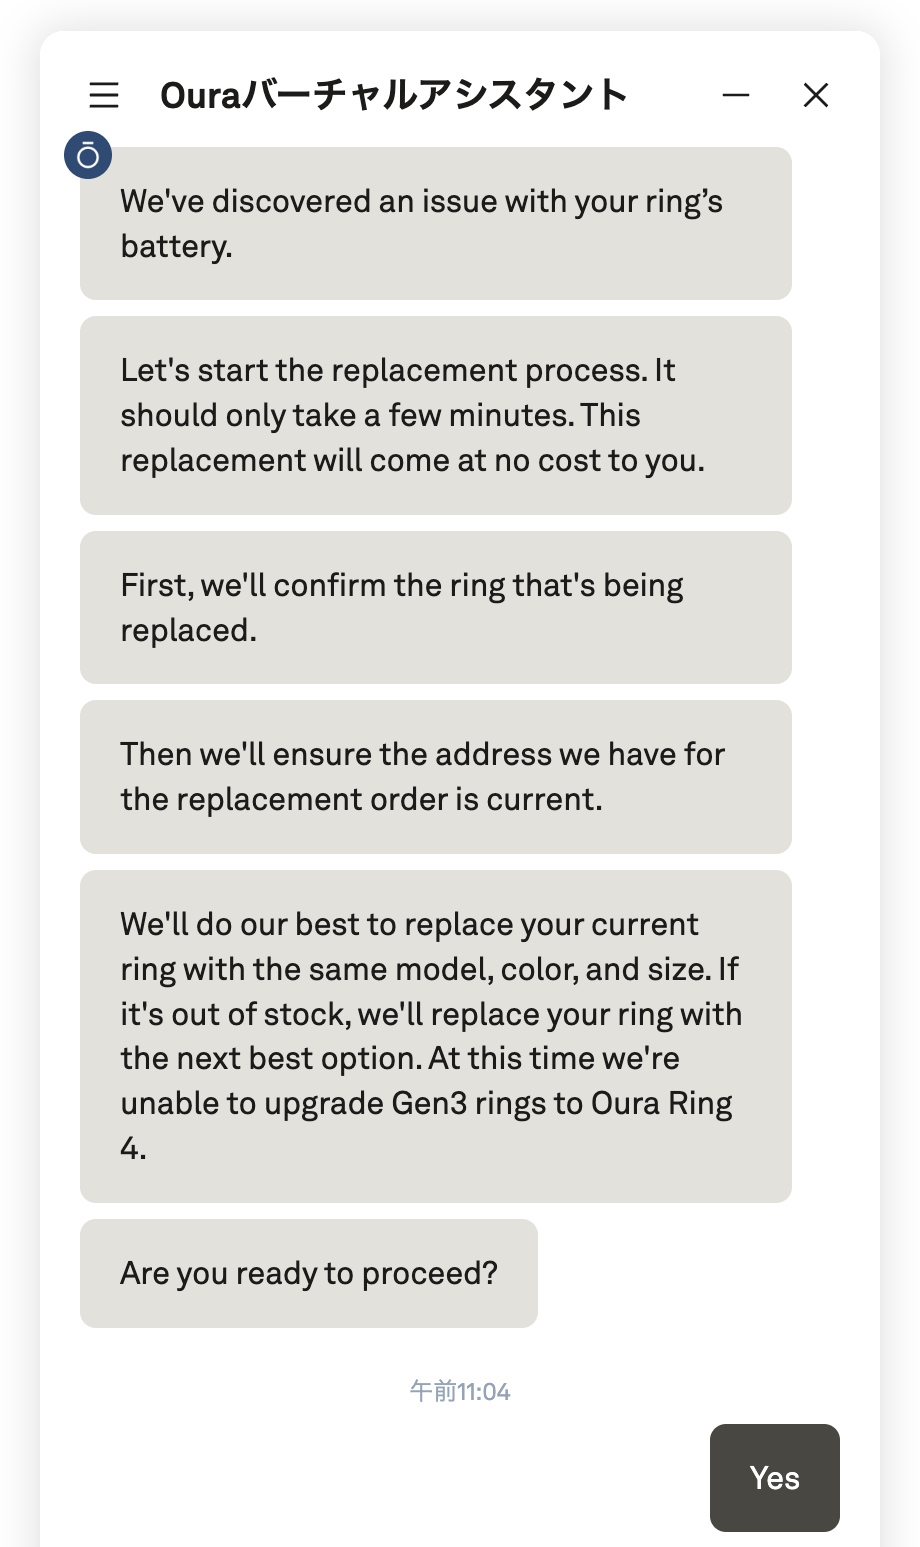
Task: Click the 午前11:04 timestamp
Action: tap(460, 1391)
